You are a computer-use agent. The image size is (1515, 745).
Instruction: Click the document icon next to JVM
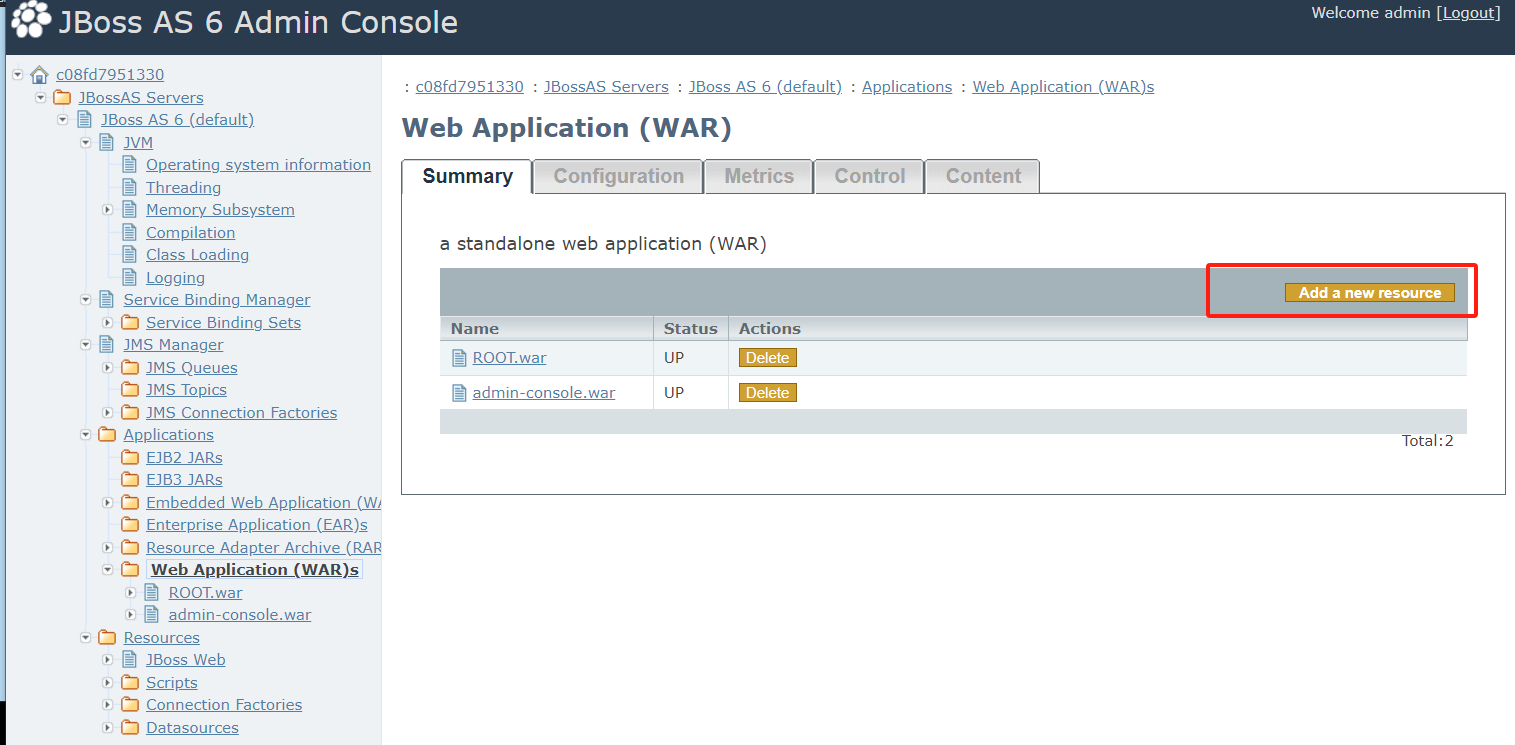pyautogui.click(x=106, y=142)
